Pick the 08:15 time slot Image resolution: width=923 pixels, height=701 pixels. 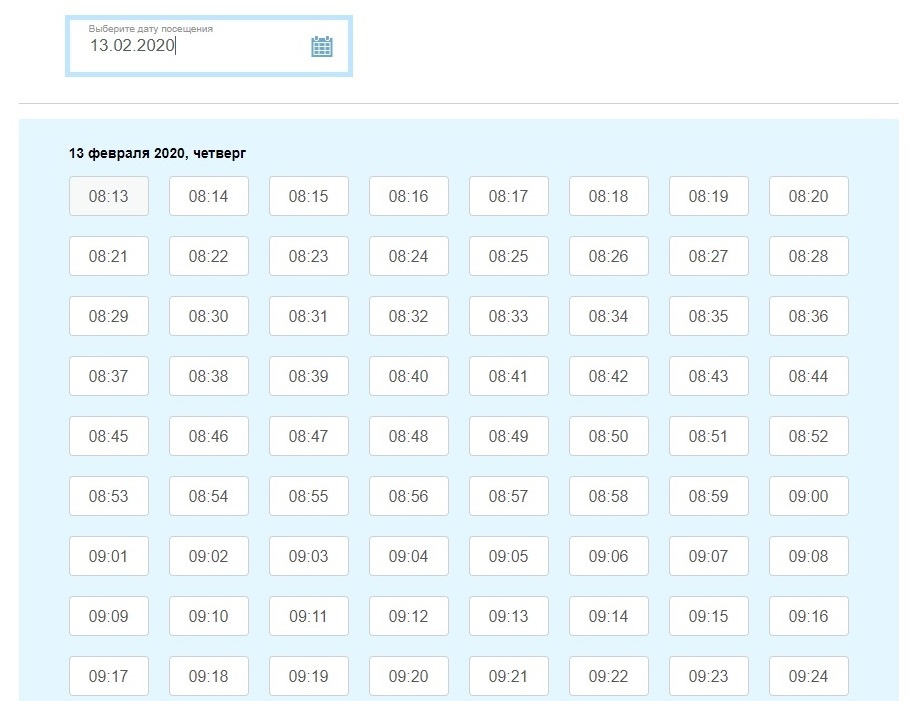[x=309, y=196]
